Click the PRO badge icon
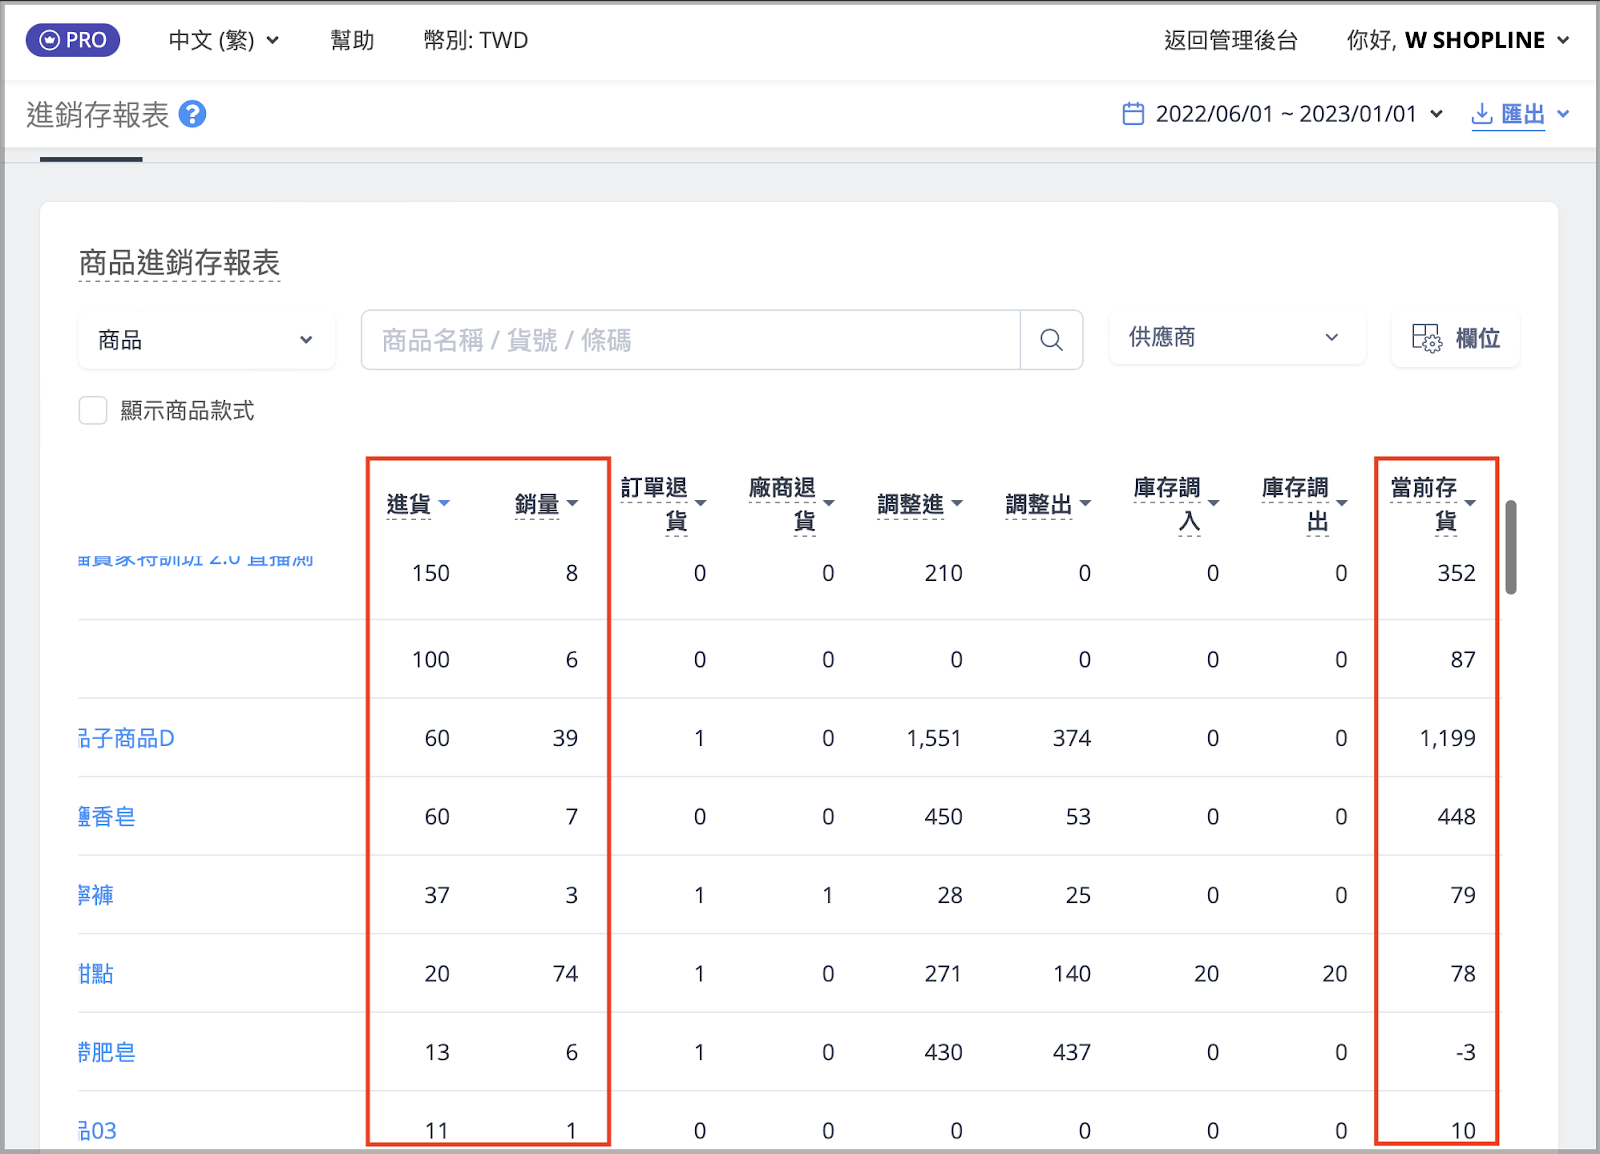The height and width of the screenshot is (1154, 1600). (73, 40)
